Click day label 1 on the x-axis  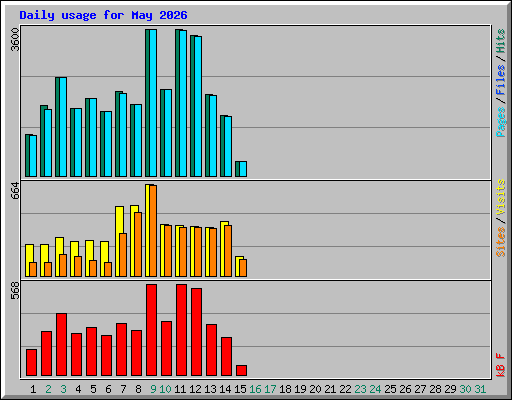33,389
